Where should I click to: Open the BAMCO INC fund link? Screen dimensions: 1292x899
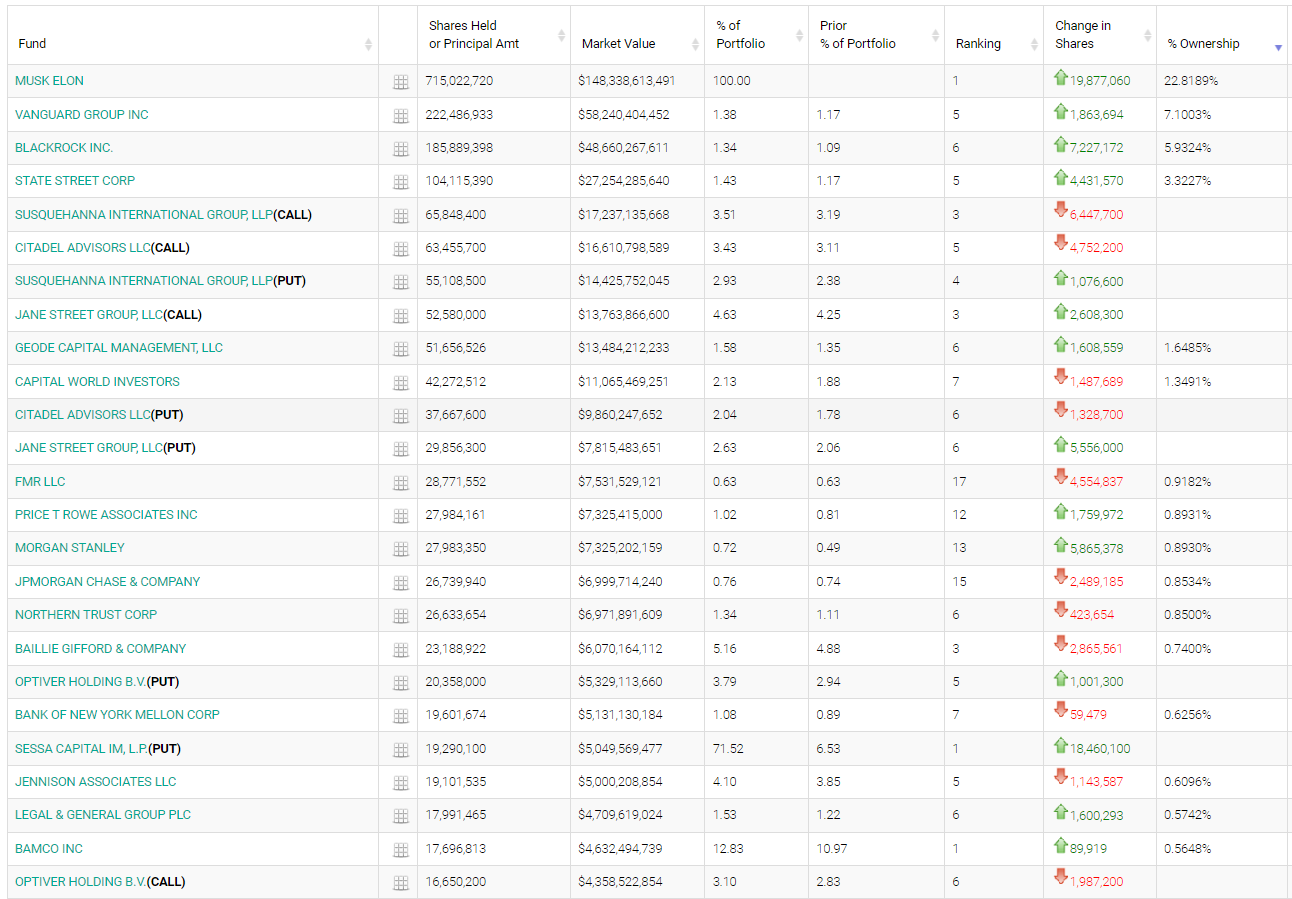(49, 849)
